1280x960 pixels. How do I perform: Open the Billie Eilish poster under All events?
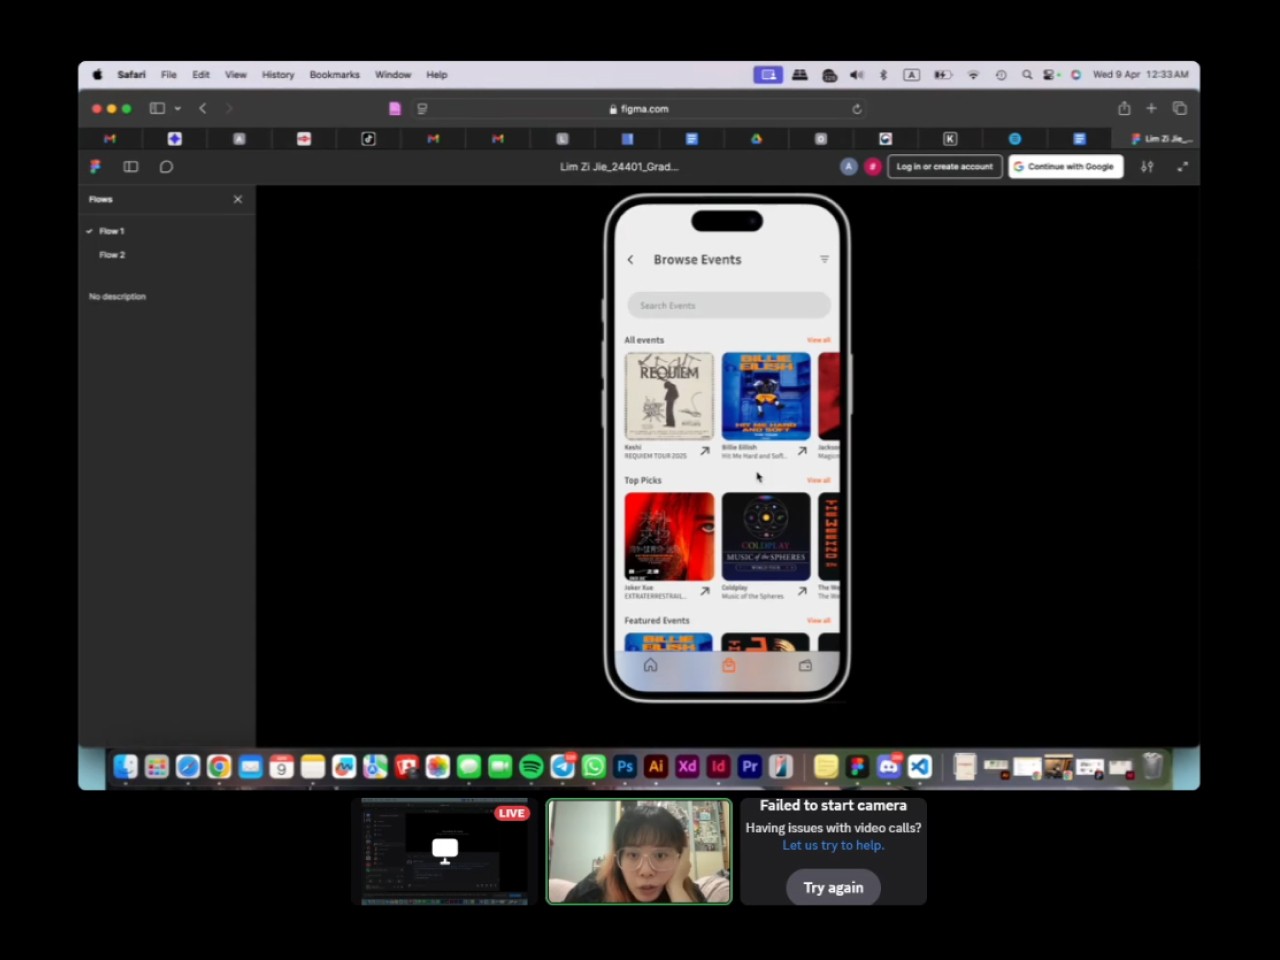pos(766,396)
